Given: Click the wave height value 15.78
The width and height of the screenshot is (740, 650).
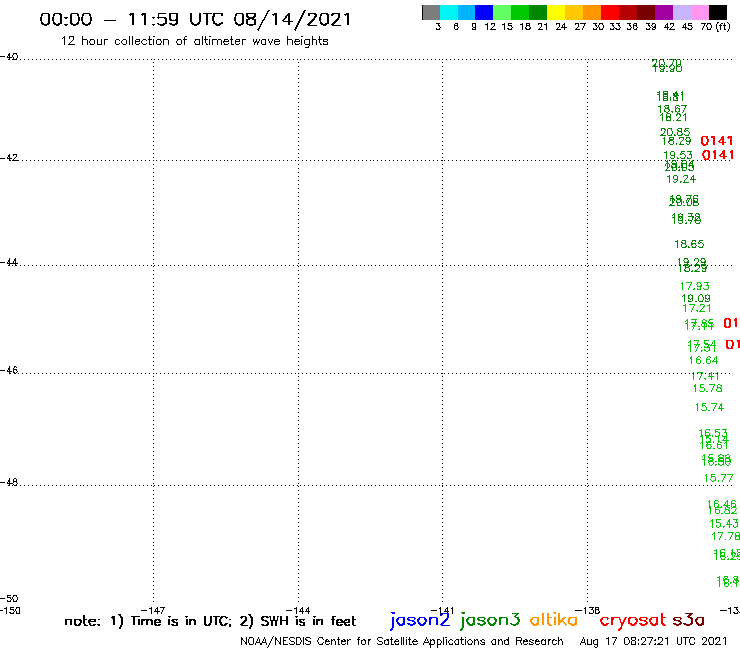Looking at the screenshot, I should click(707, 388).
